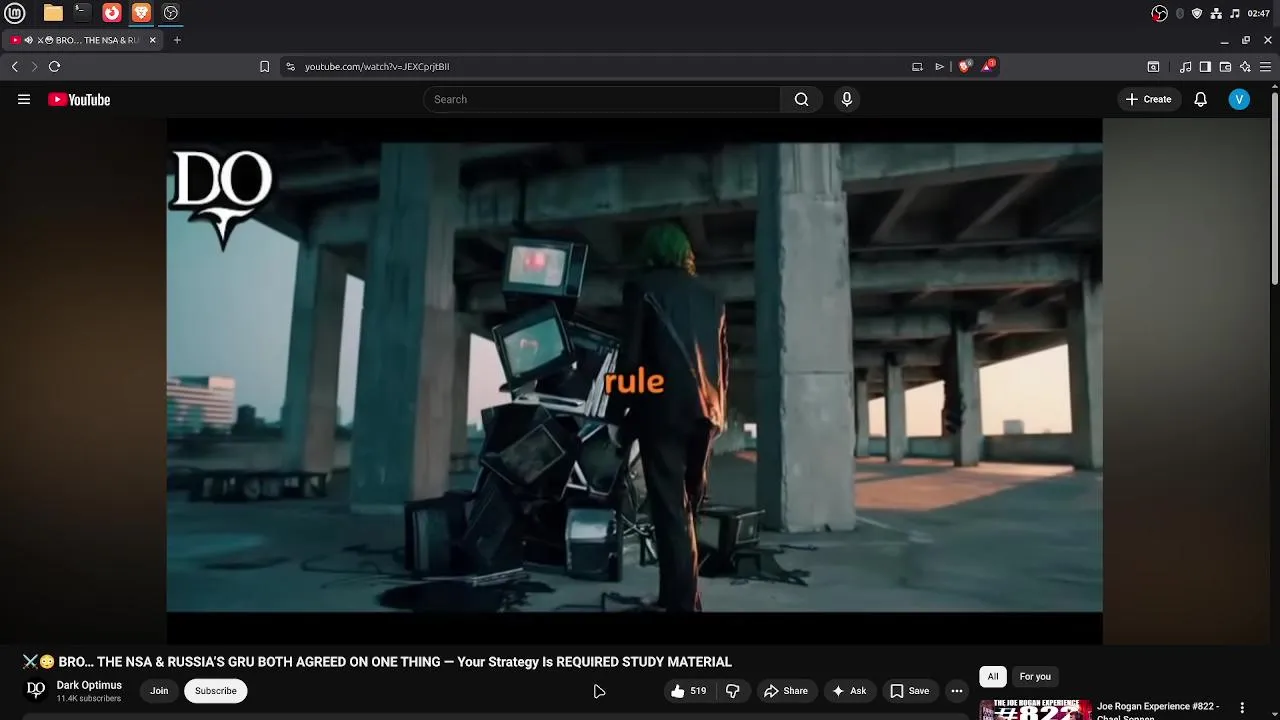Click into the YouTube Search field
1280x720 pixels.
pos(602,99)
